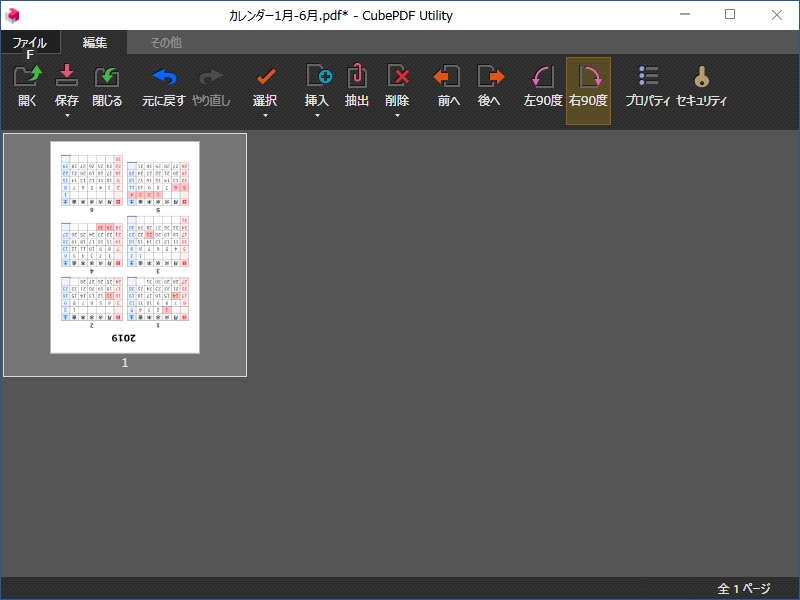Click the やり直し redo icon

pyautogui.click(x=211, y=77)
